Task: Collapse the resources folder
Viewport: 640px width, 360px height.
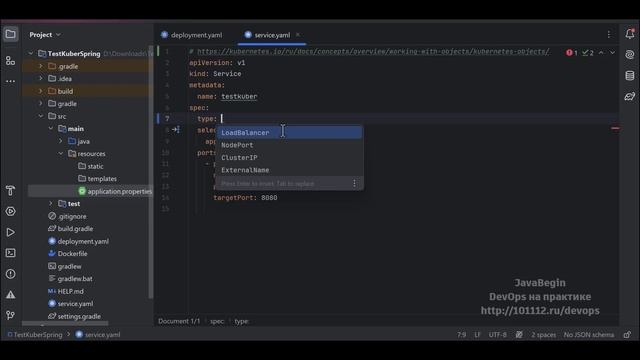Action: [60, 153]
